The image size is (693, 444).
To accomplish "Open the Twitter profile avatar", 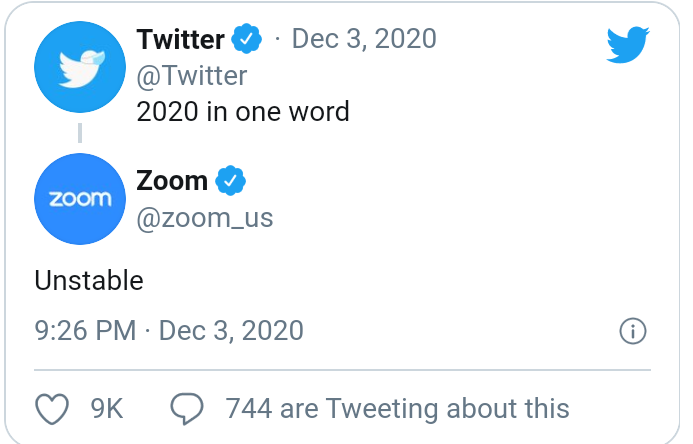I will coord(79,66).
